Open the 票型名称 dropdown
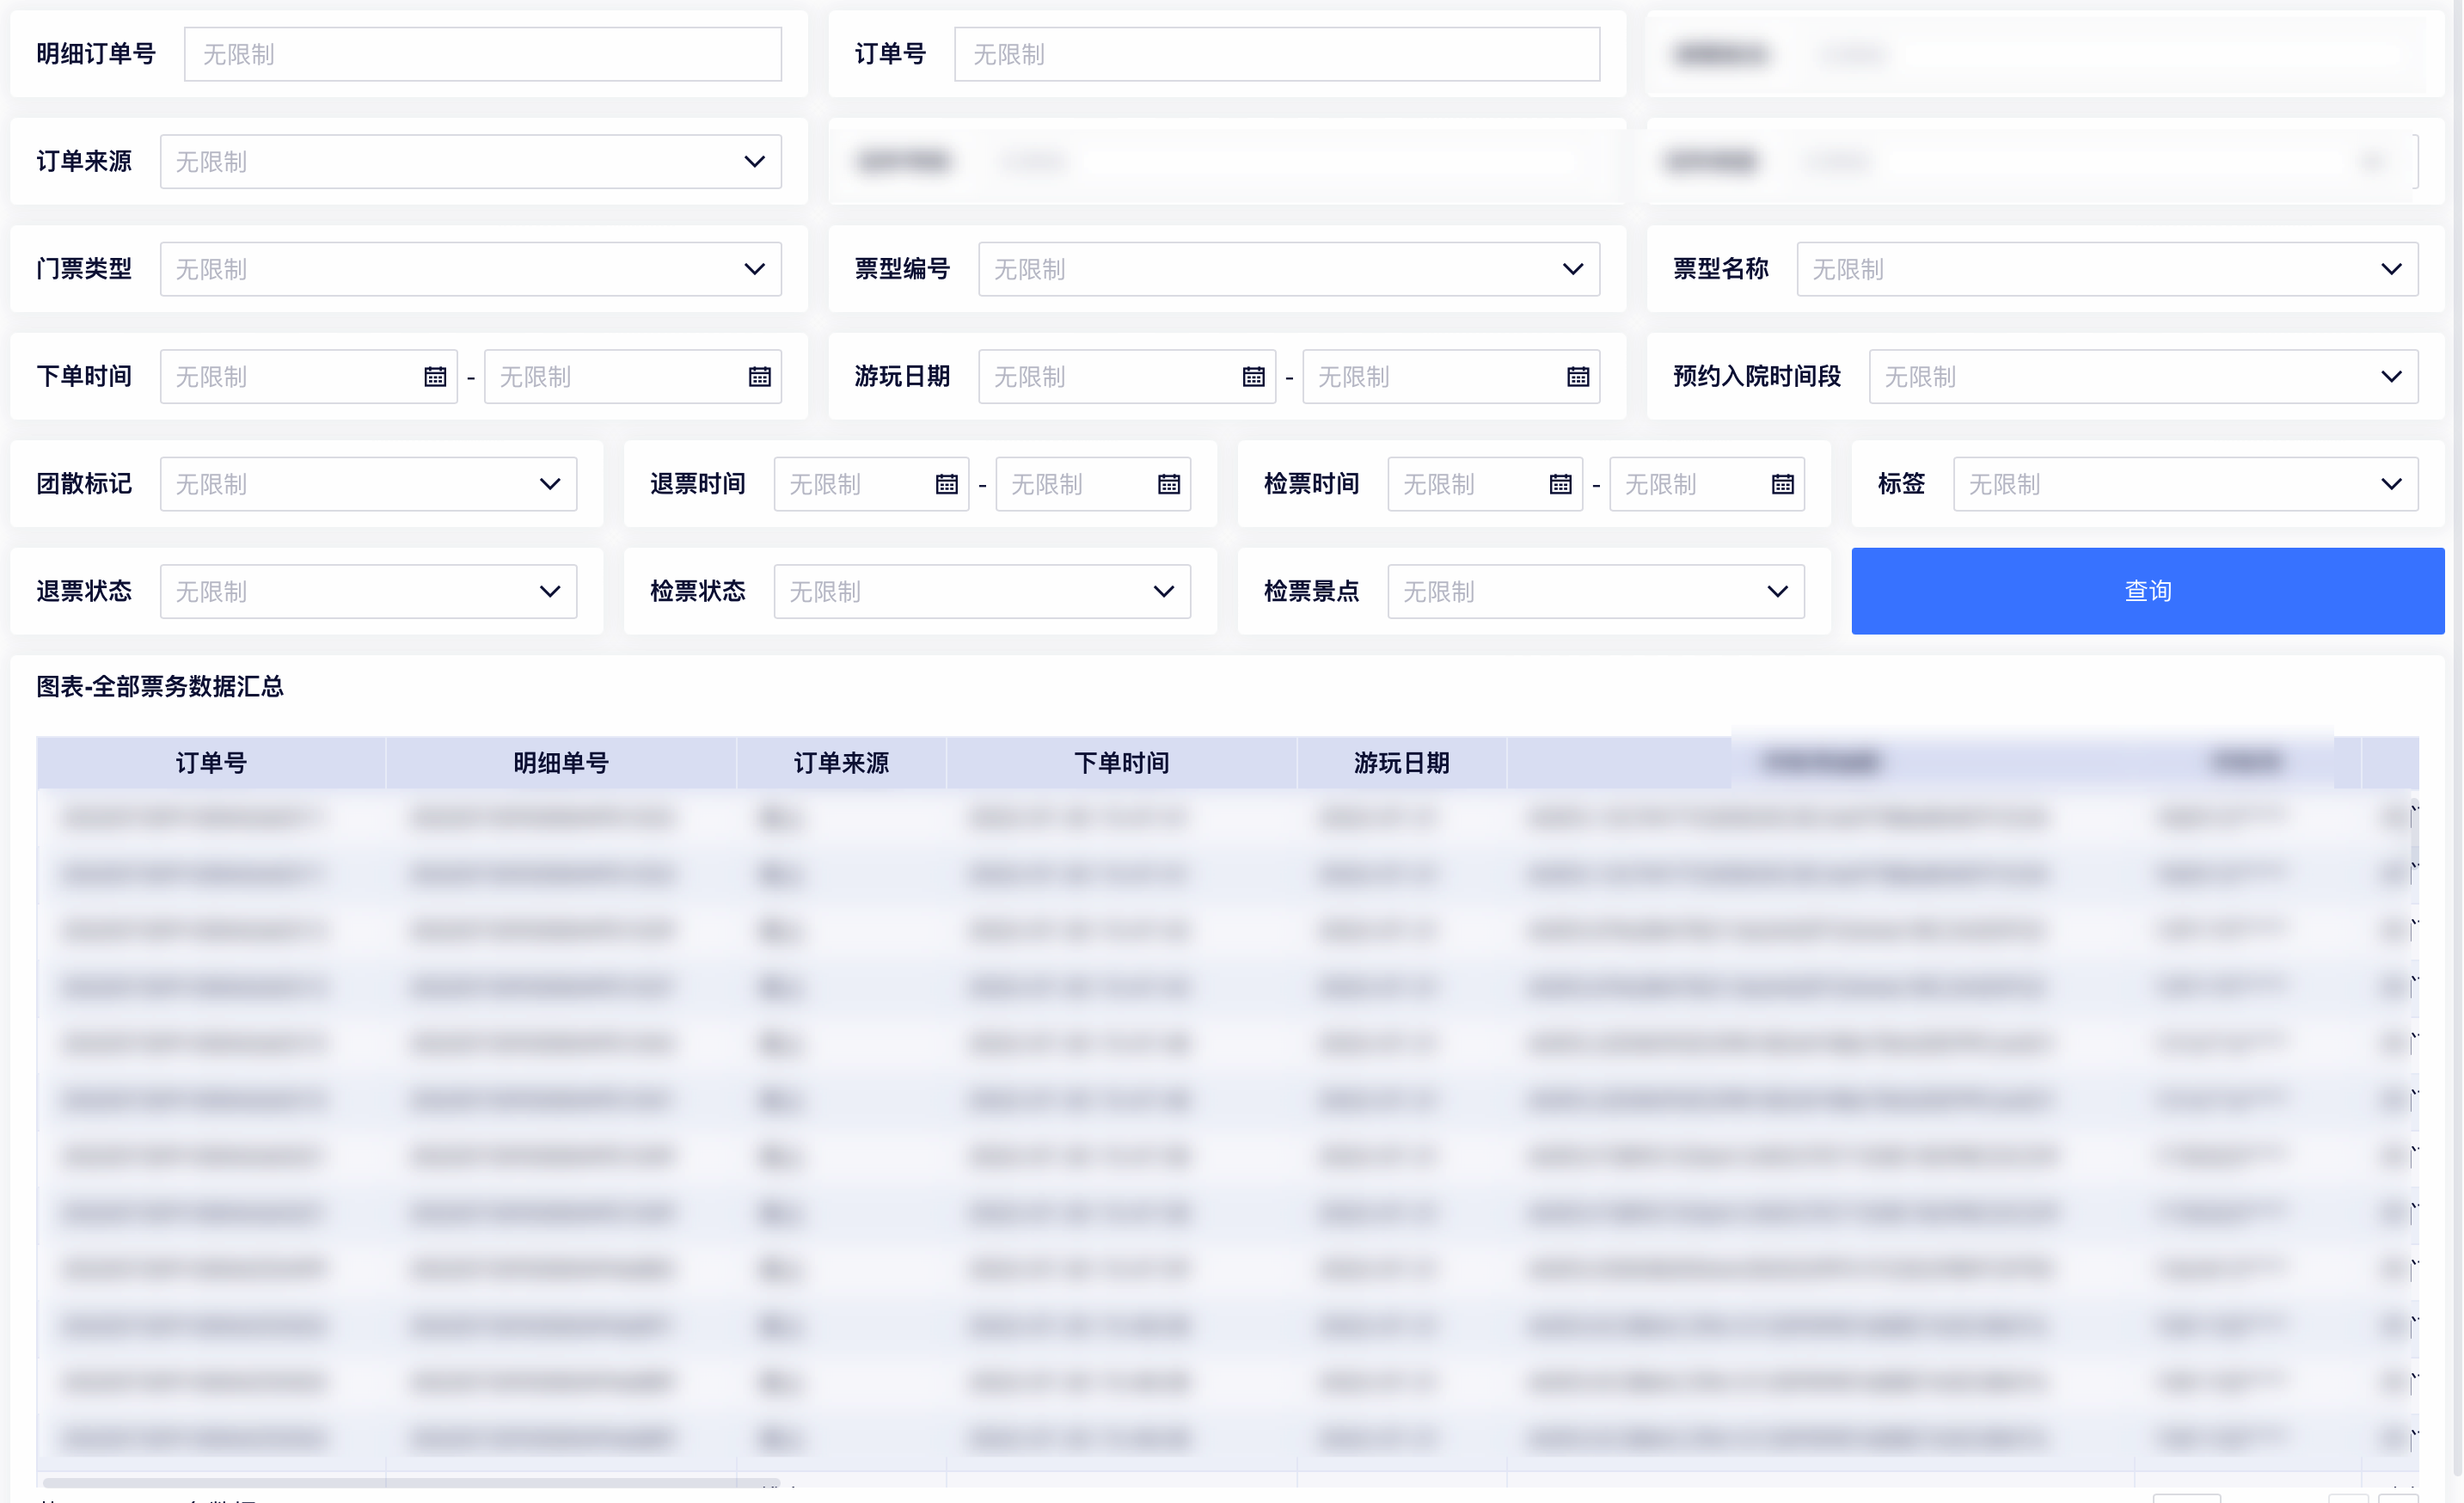 coord(2106,269)
